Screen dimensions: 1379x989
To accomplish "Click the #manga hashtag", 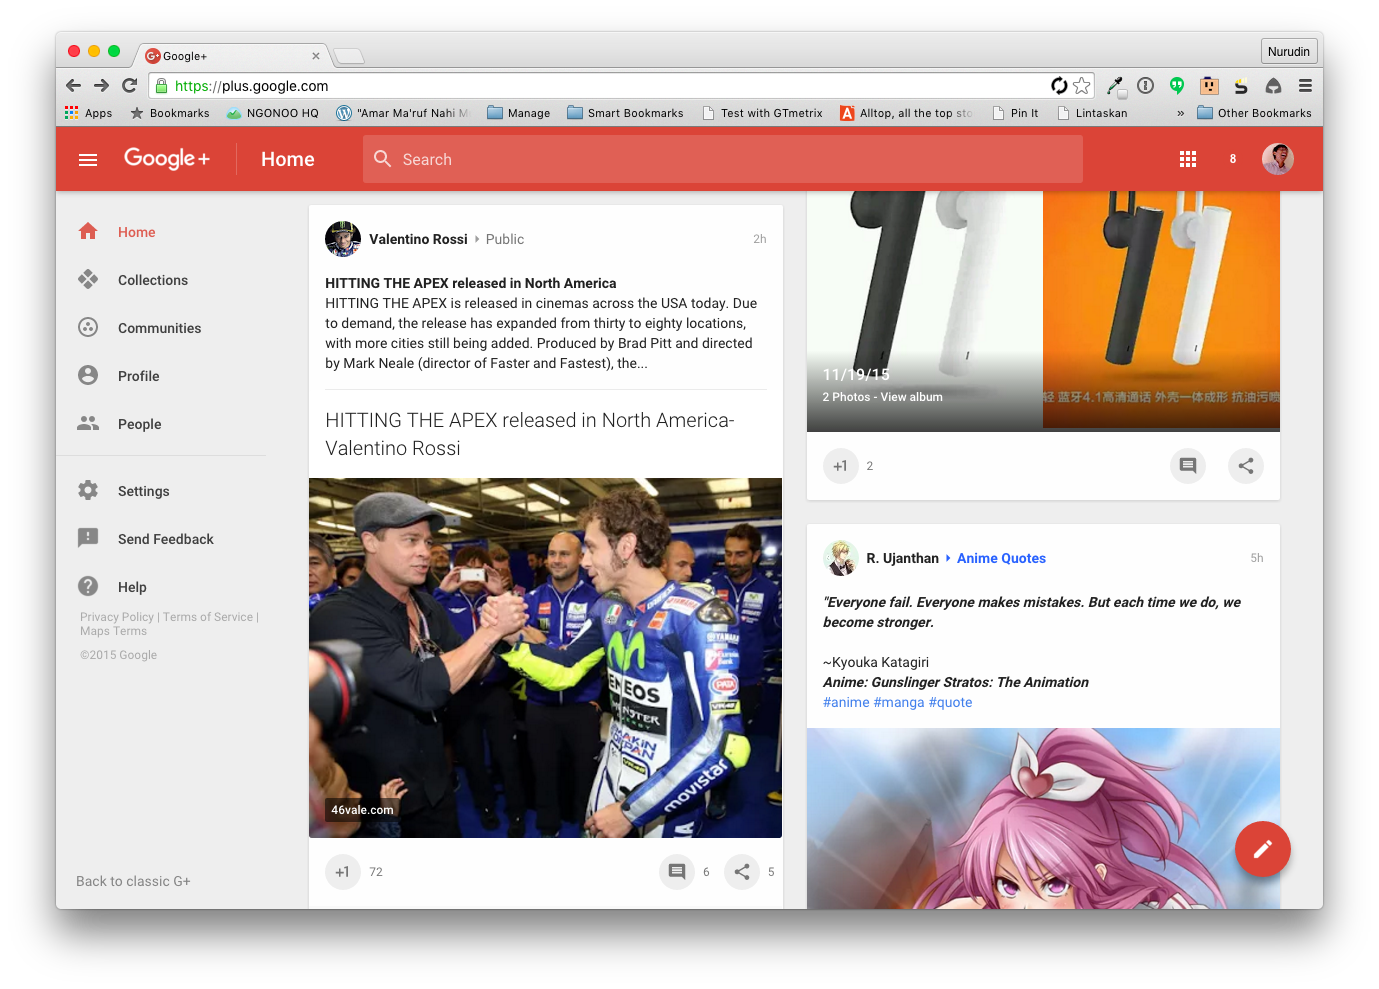I will [899, 702].
